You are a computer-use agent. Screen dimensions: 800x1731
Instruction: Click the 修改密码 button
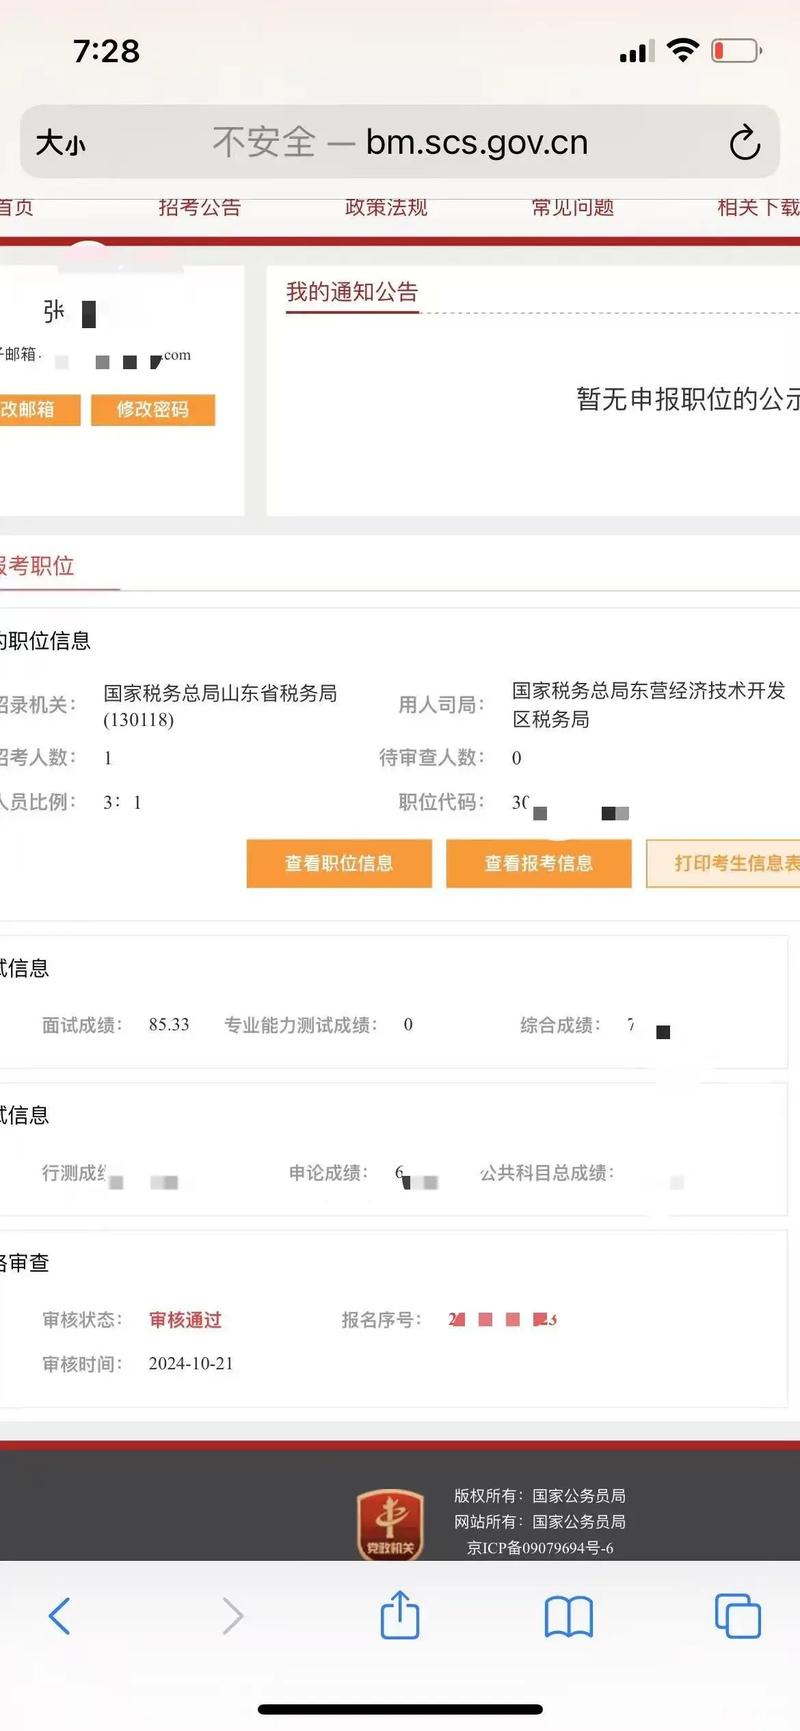[x=153, y=410]
